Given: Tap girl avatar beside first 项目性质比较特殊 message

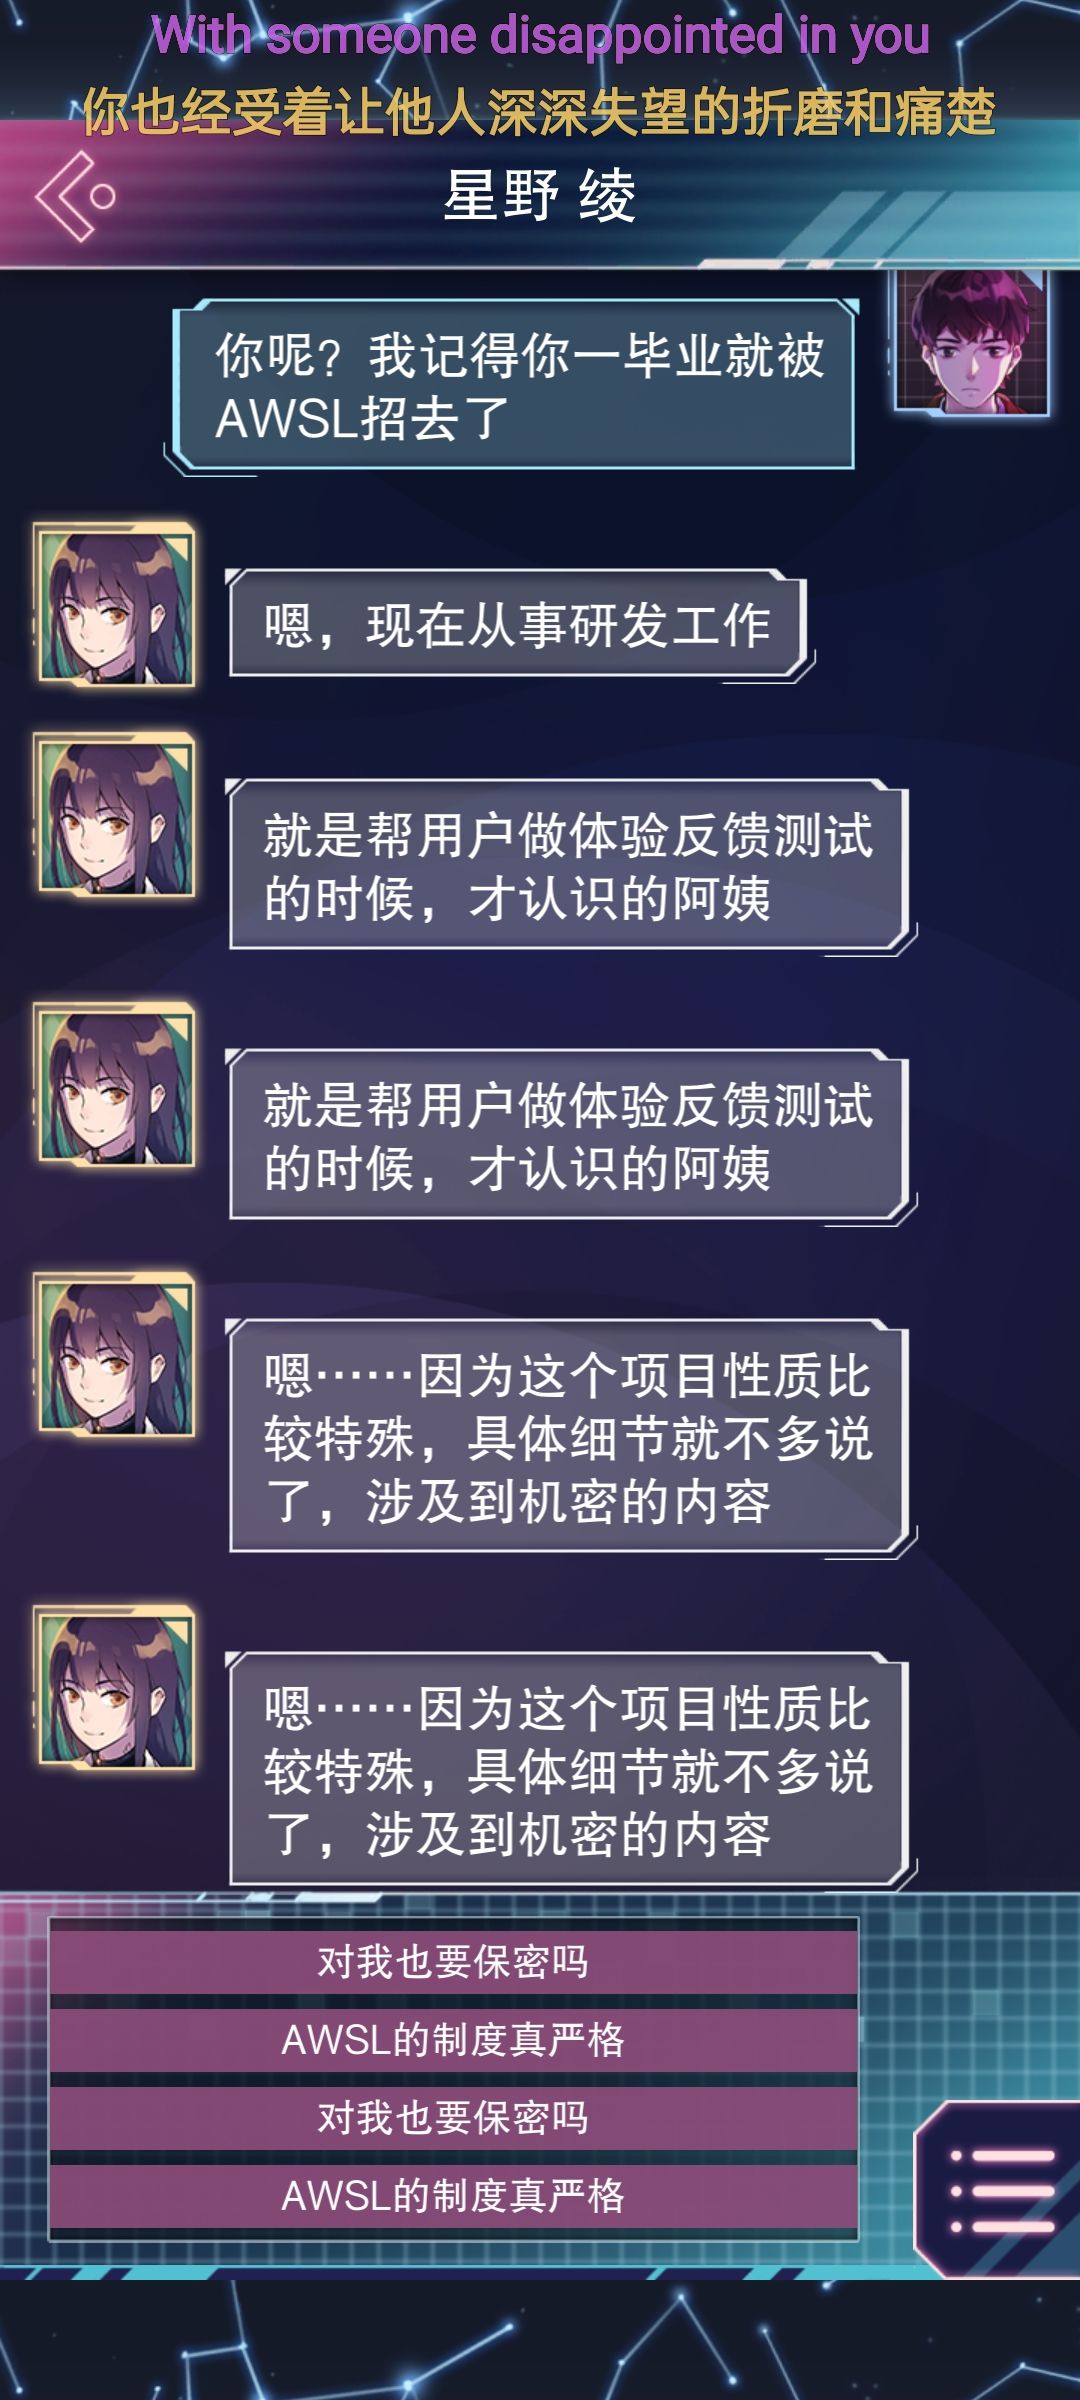Looking at the screenshot, I should [x=115, y=1354].
